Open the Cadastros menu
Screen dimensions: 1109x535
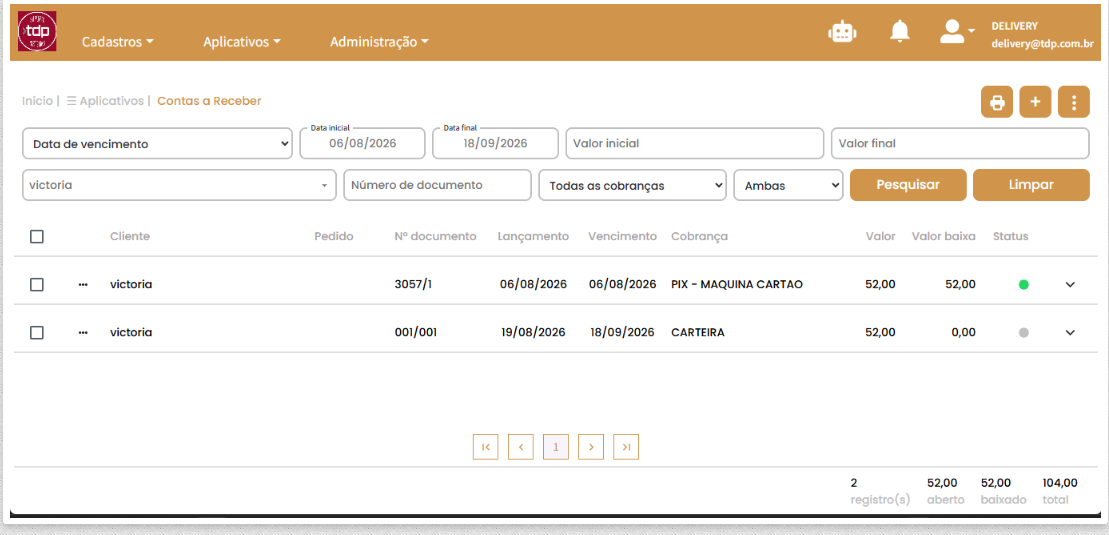117,42
